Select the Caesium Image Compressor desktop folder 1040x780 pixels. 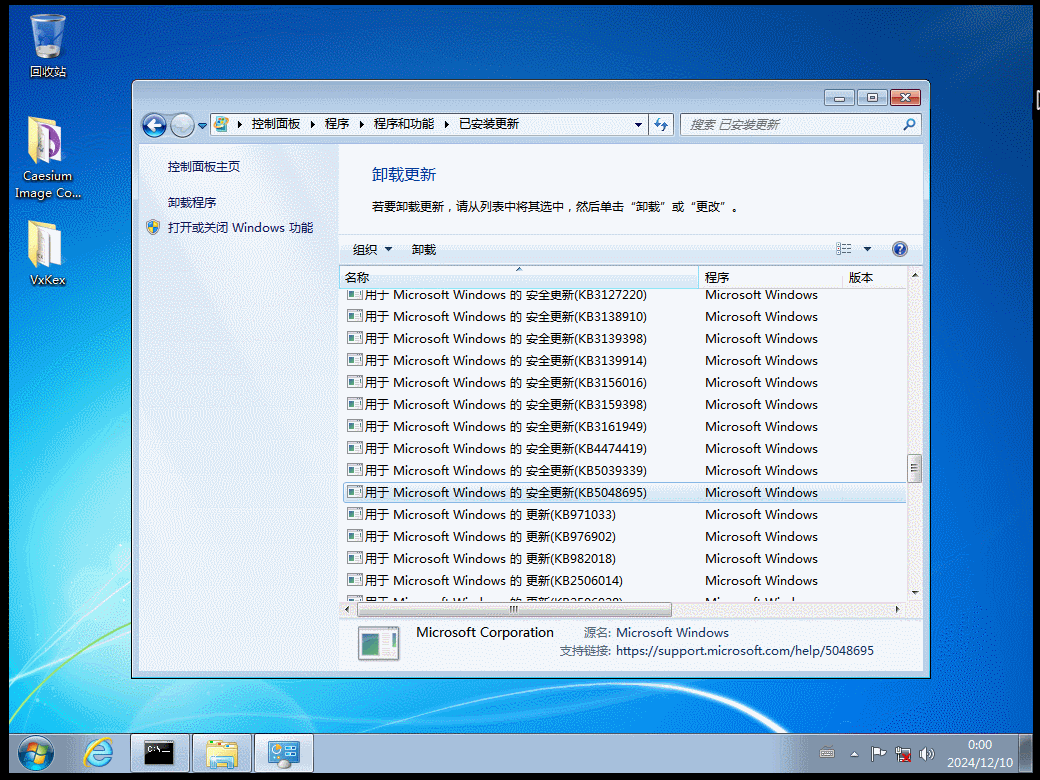48,158
